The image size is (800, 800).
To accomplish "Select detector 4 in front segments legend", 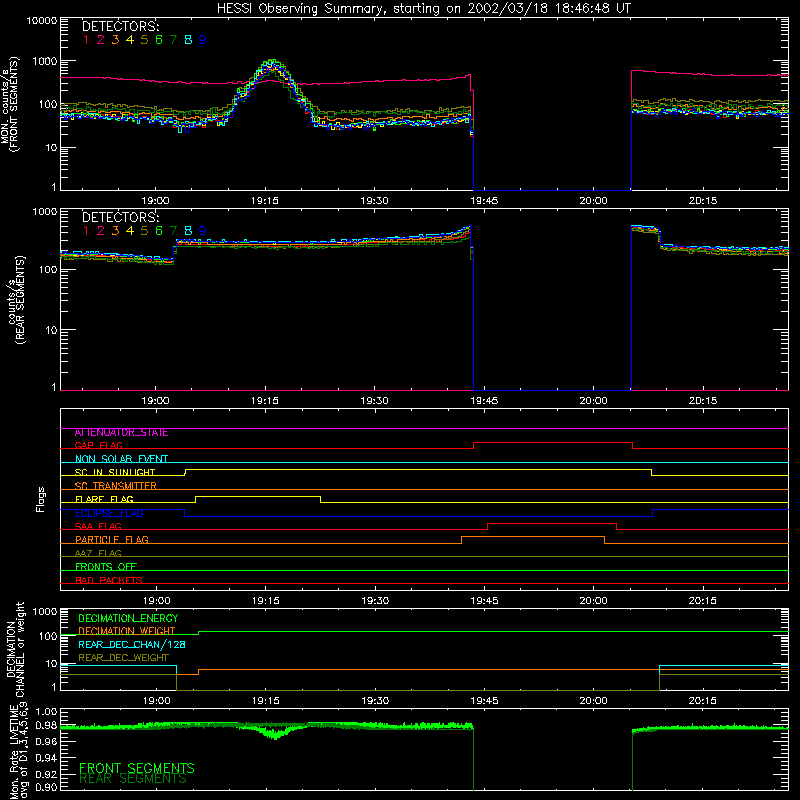I will point(130,40).
